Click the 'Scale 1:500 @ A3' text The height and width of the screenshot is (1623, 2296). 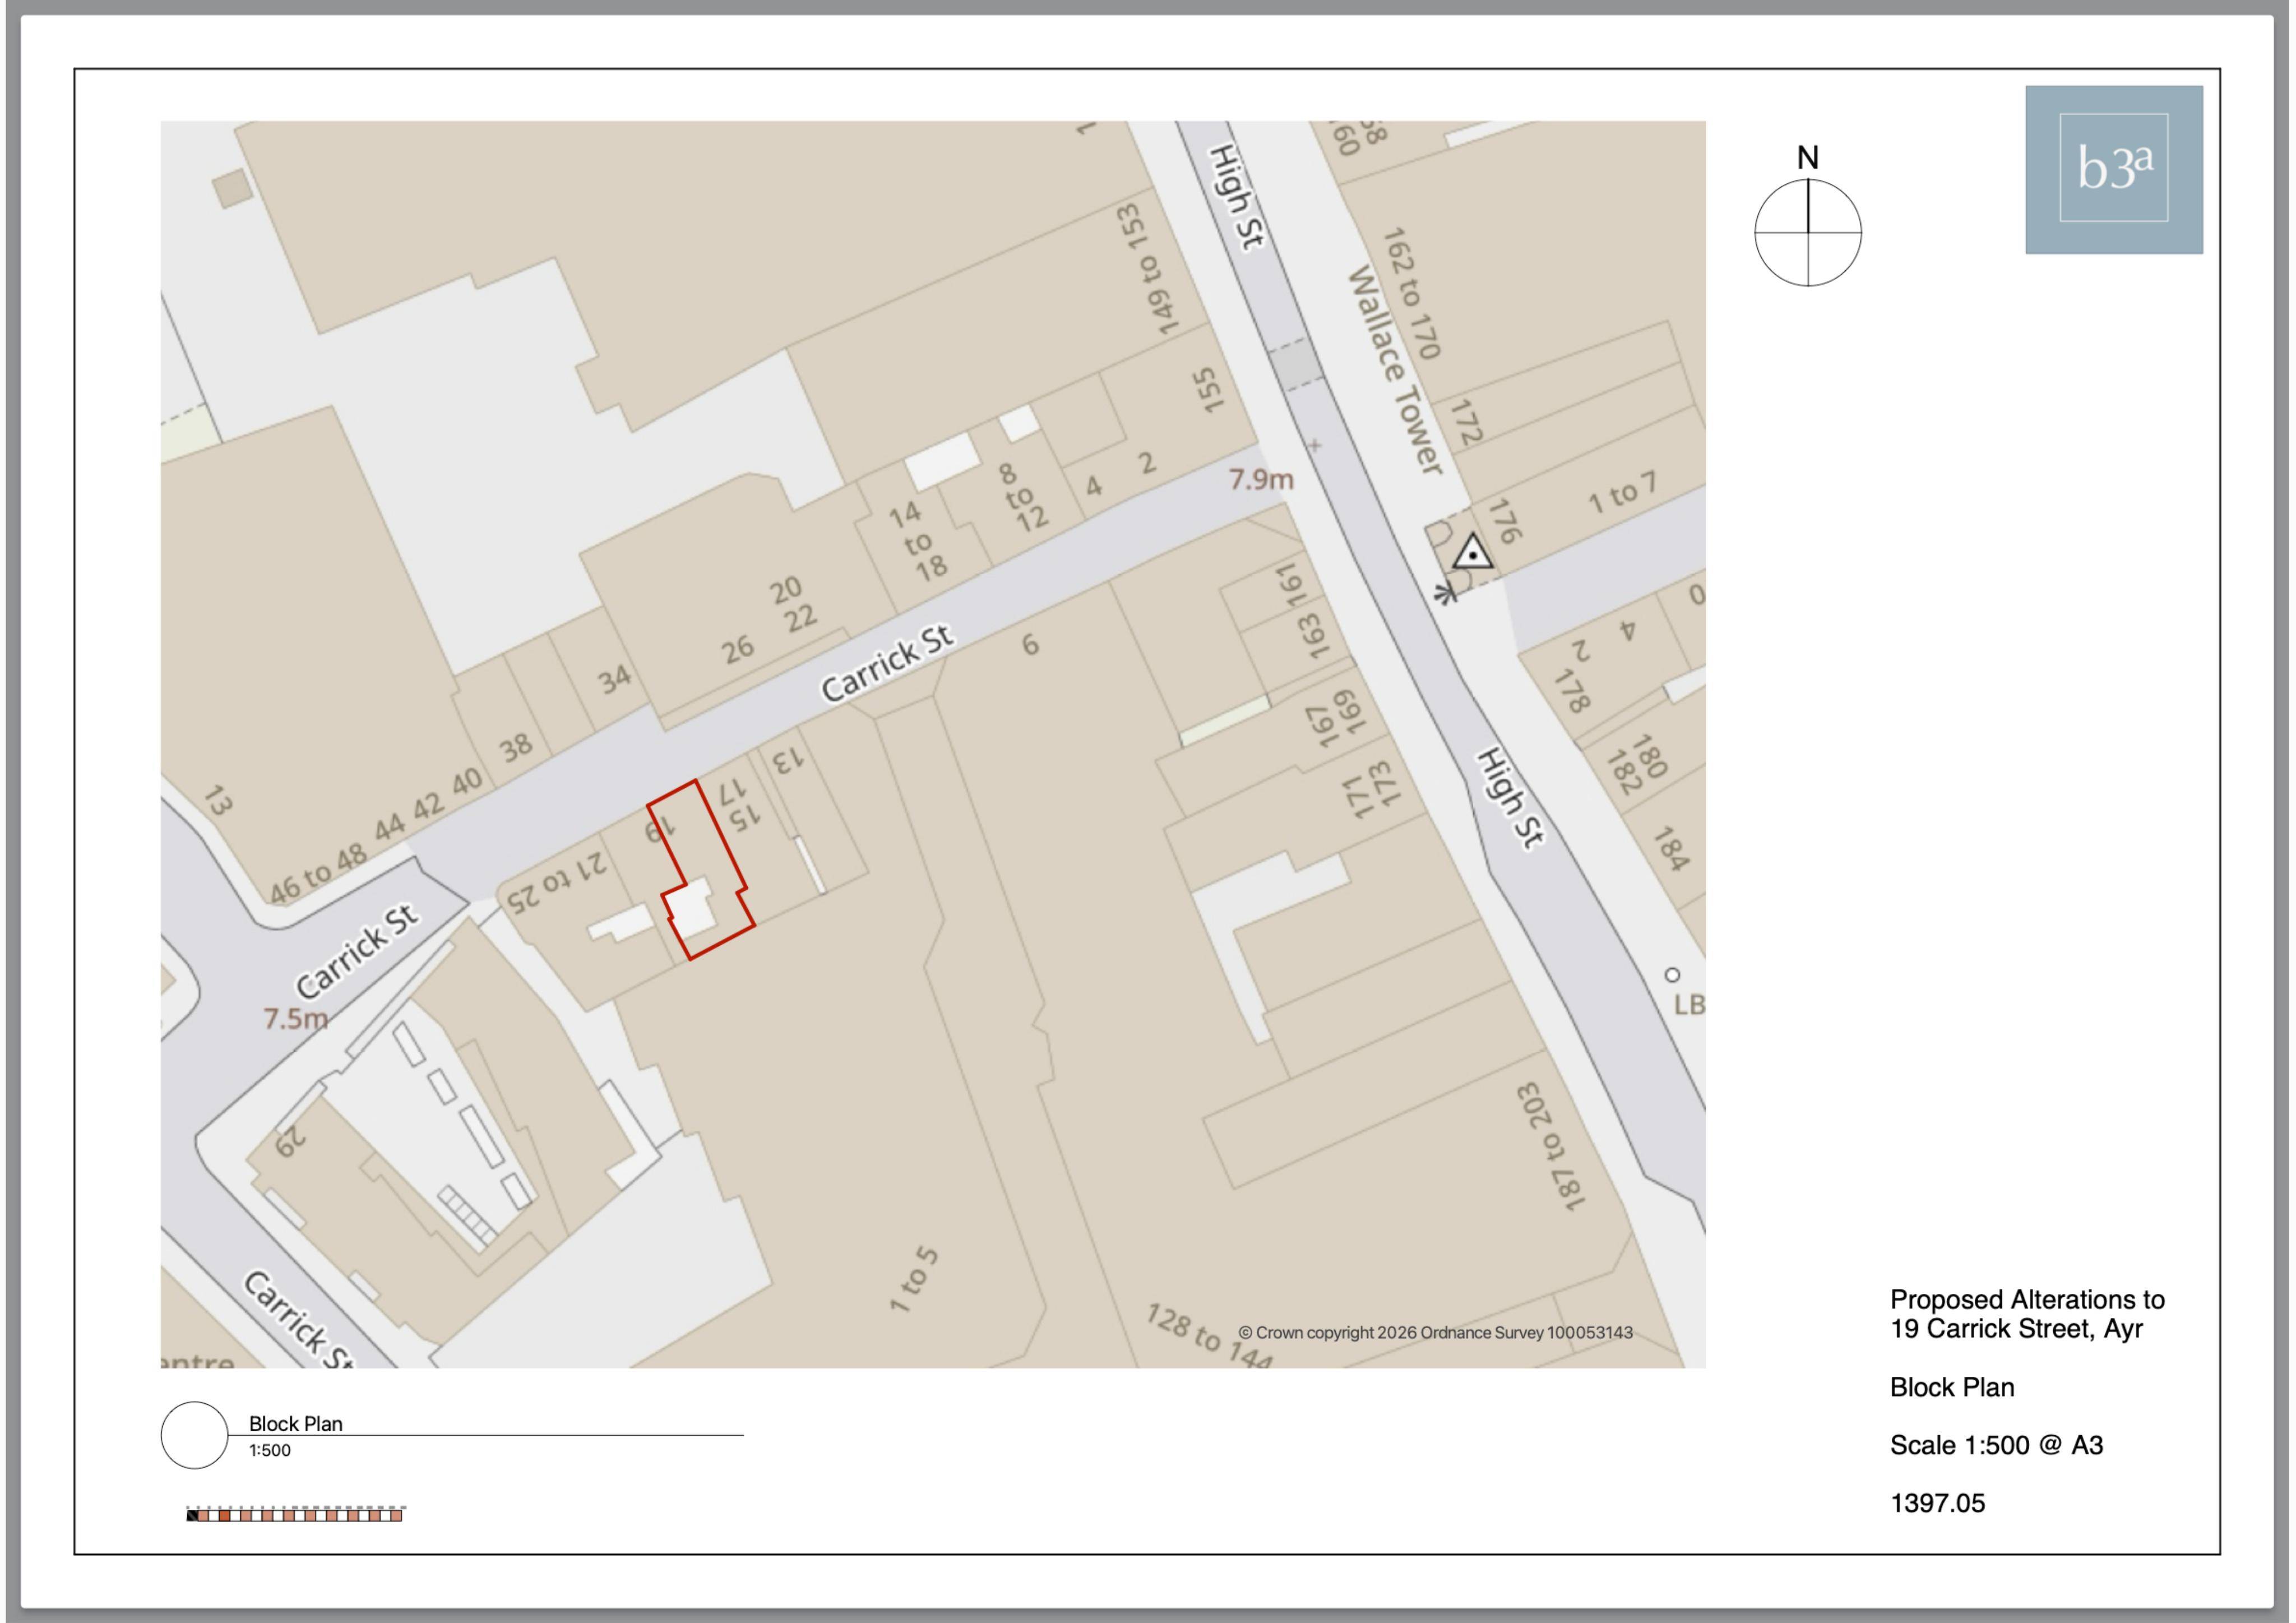click(x=1996, y=1445)
